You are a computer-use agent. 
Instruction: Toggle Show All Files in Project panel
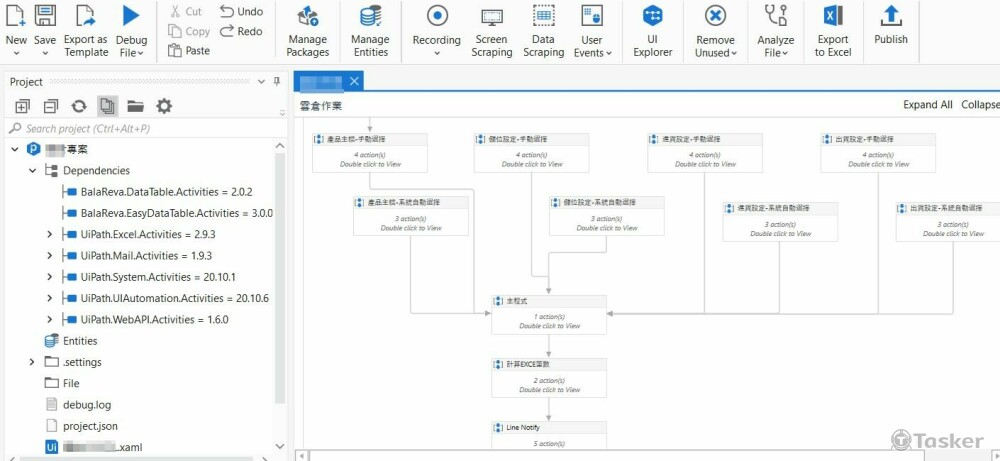click(107, 106)
